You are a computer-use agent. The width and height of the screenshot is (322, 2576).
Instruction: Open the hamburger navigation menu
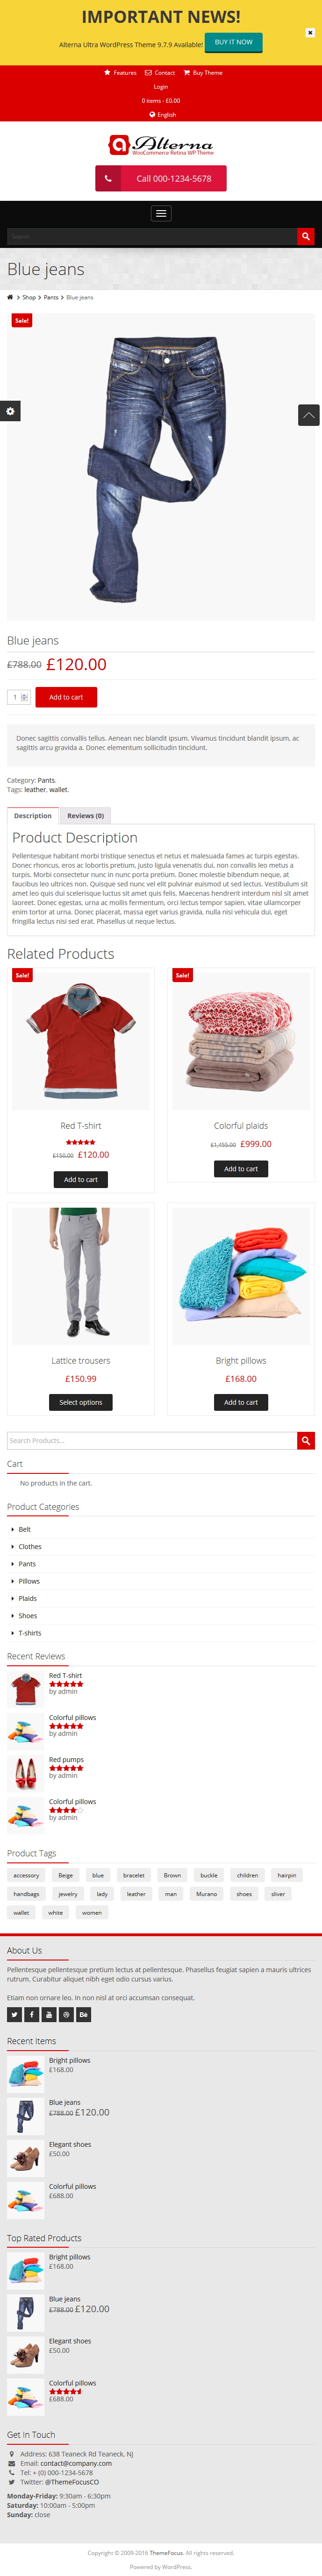click(x=161, y=213)
